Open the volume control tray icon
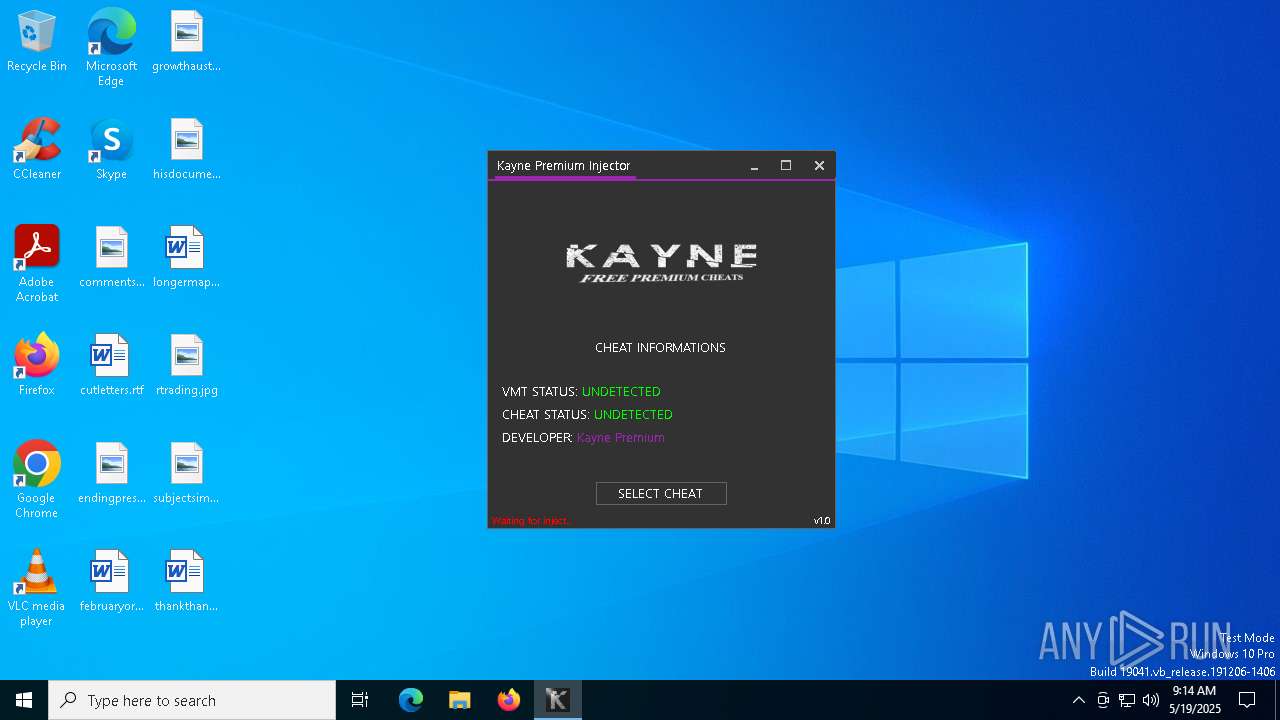This screenshot has width=1280, height=720. [x=1151, y=700]
